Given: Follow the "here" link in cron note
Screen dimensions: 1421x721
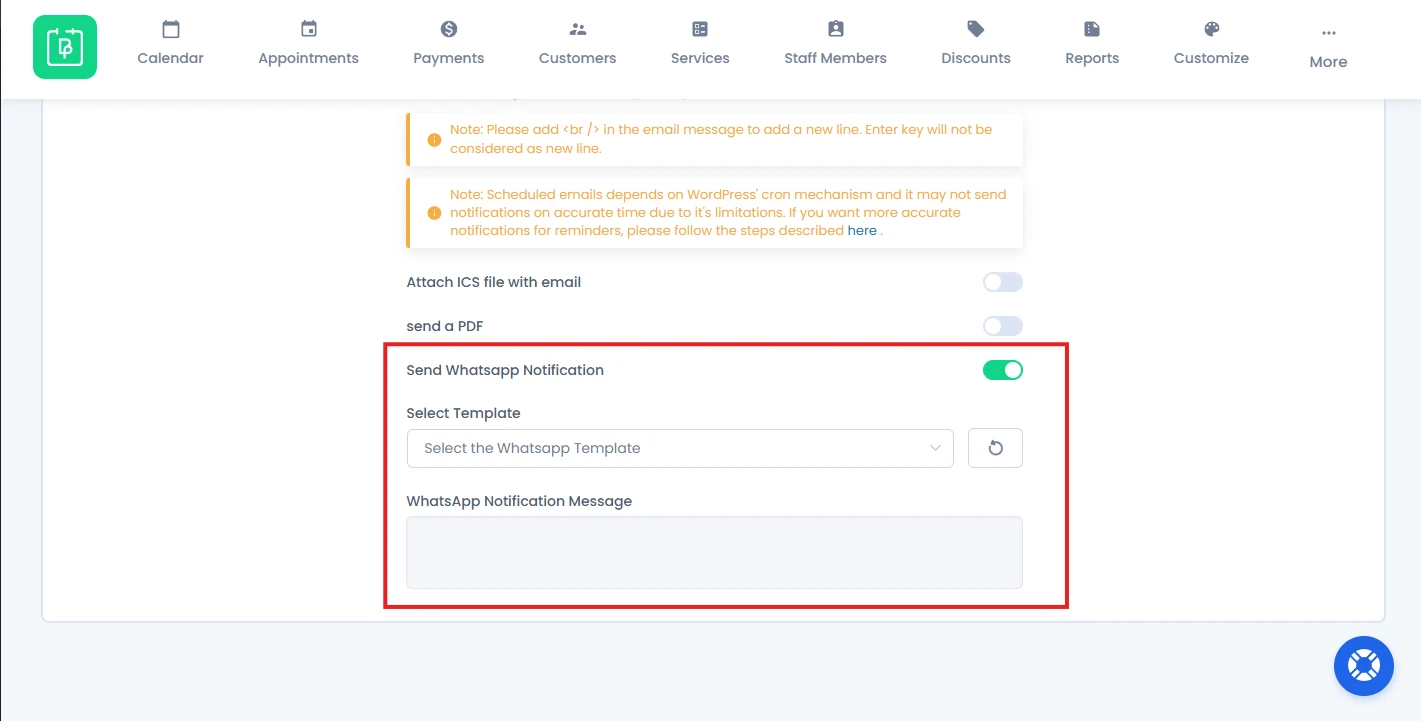Looking at the screenshot, I should (x=862, y=230).
